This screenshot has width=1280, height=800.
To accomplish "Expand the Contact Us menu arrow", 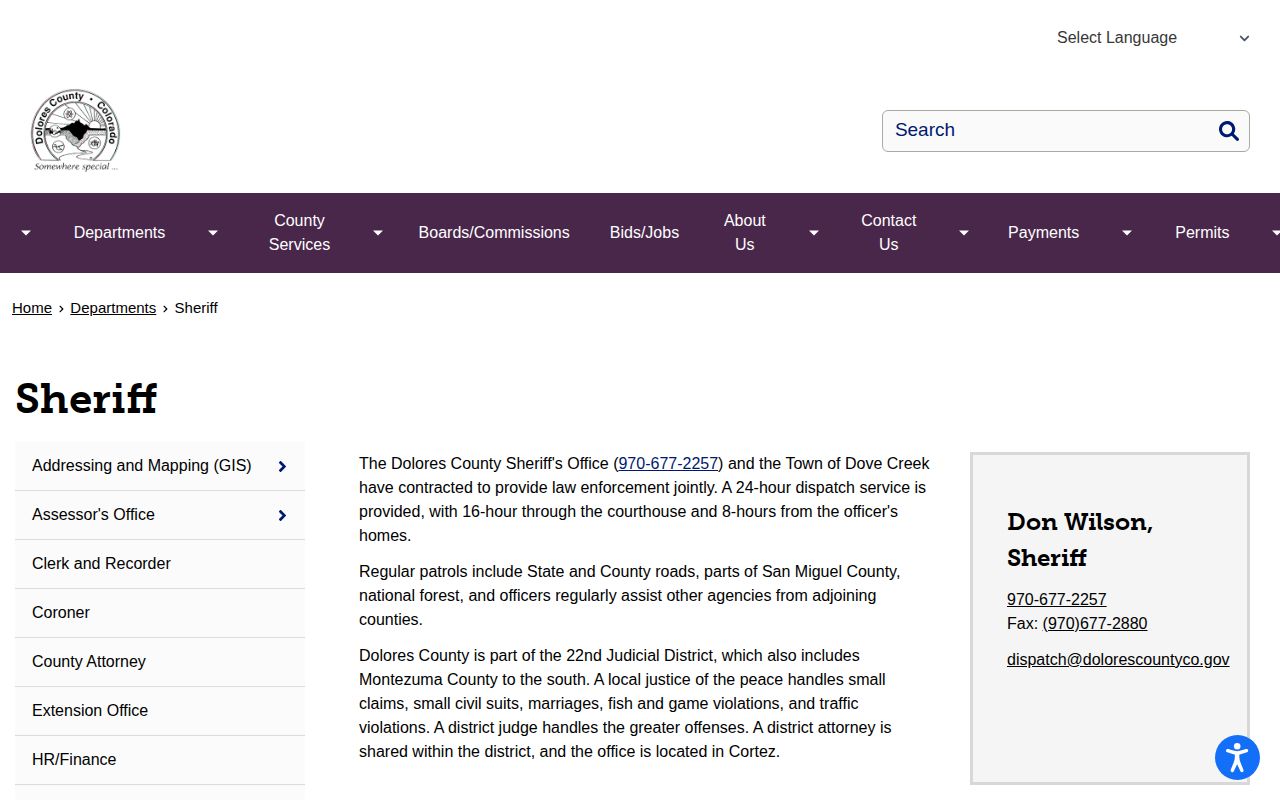I will point(964,233).
